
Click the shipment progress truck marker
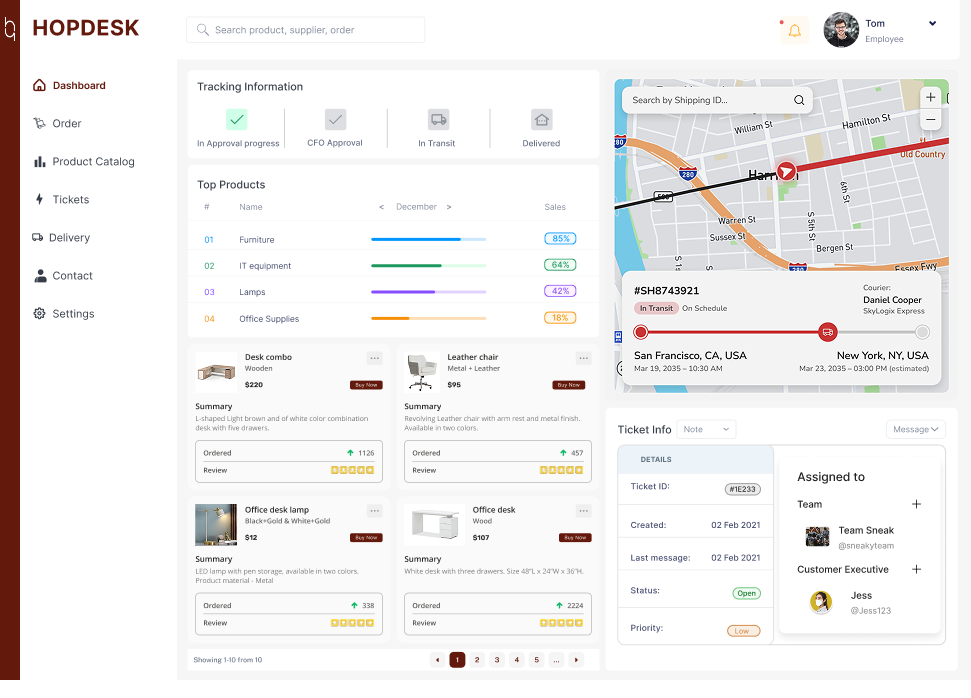(x=827, y=332)
